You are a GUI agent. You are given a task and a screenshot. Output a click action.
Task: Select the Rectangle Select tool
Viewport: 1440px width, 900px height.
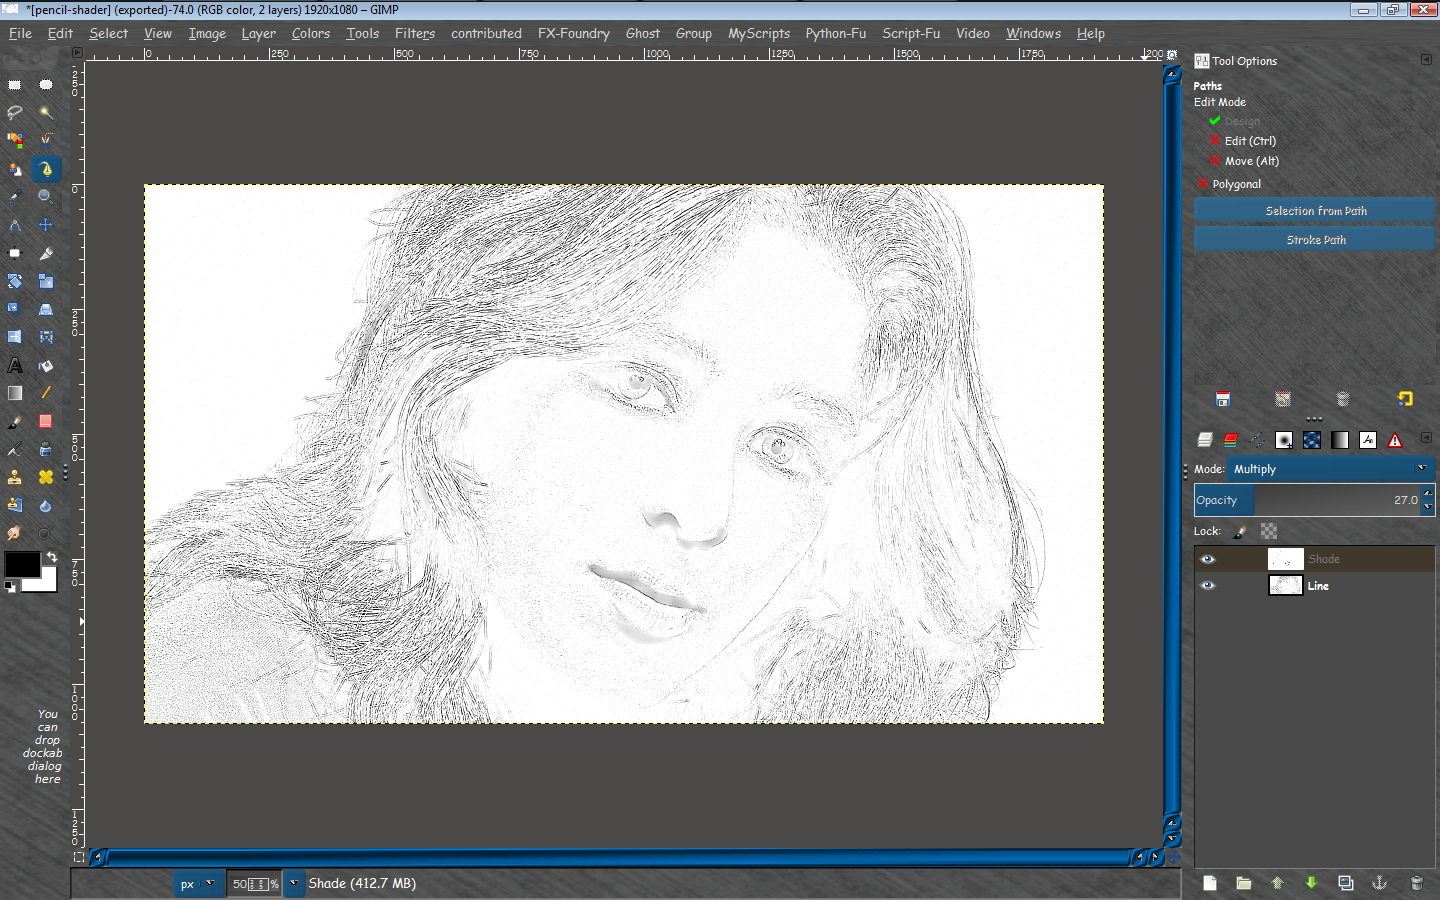point(15,85)
